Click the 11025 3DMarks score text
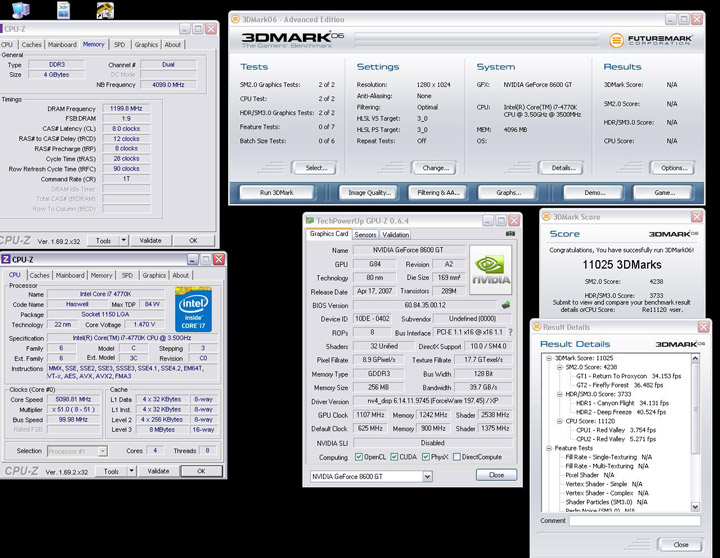Image resolution: width=720 pixels, height=558 pixels. (622, 265)
